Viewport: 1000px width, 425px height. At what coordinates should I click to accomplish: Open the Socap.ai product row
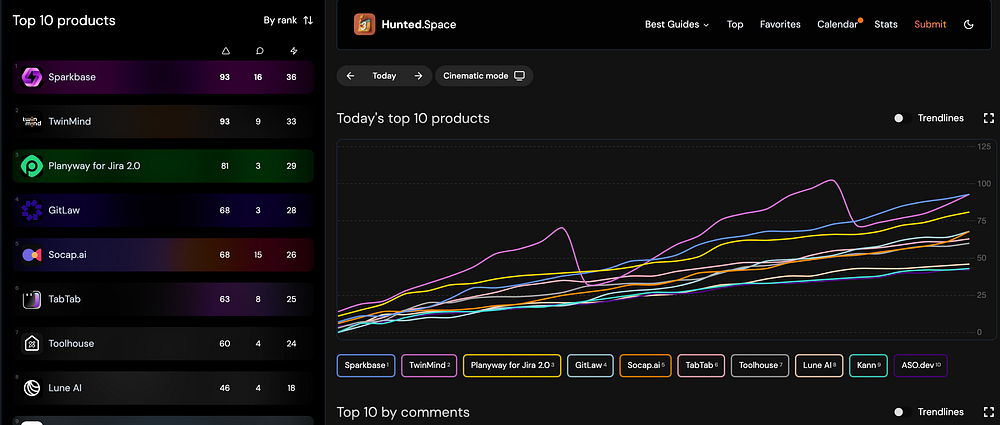tap(163, 255)
